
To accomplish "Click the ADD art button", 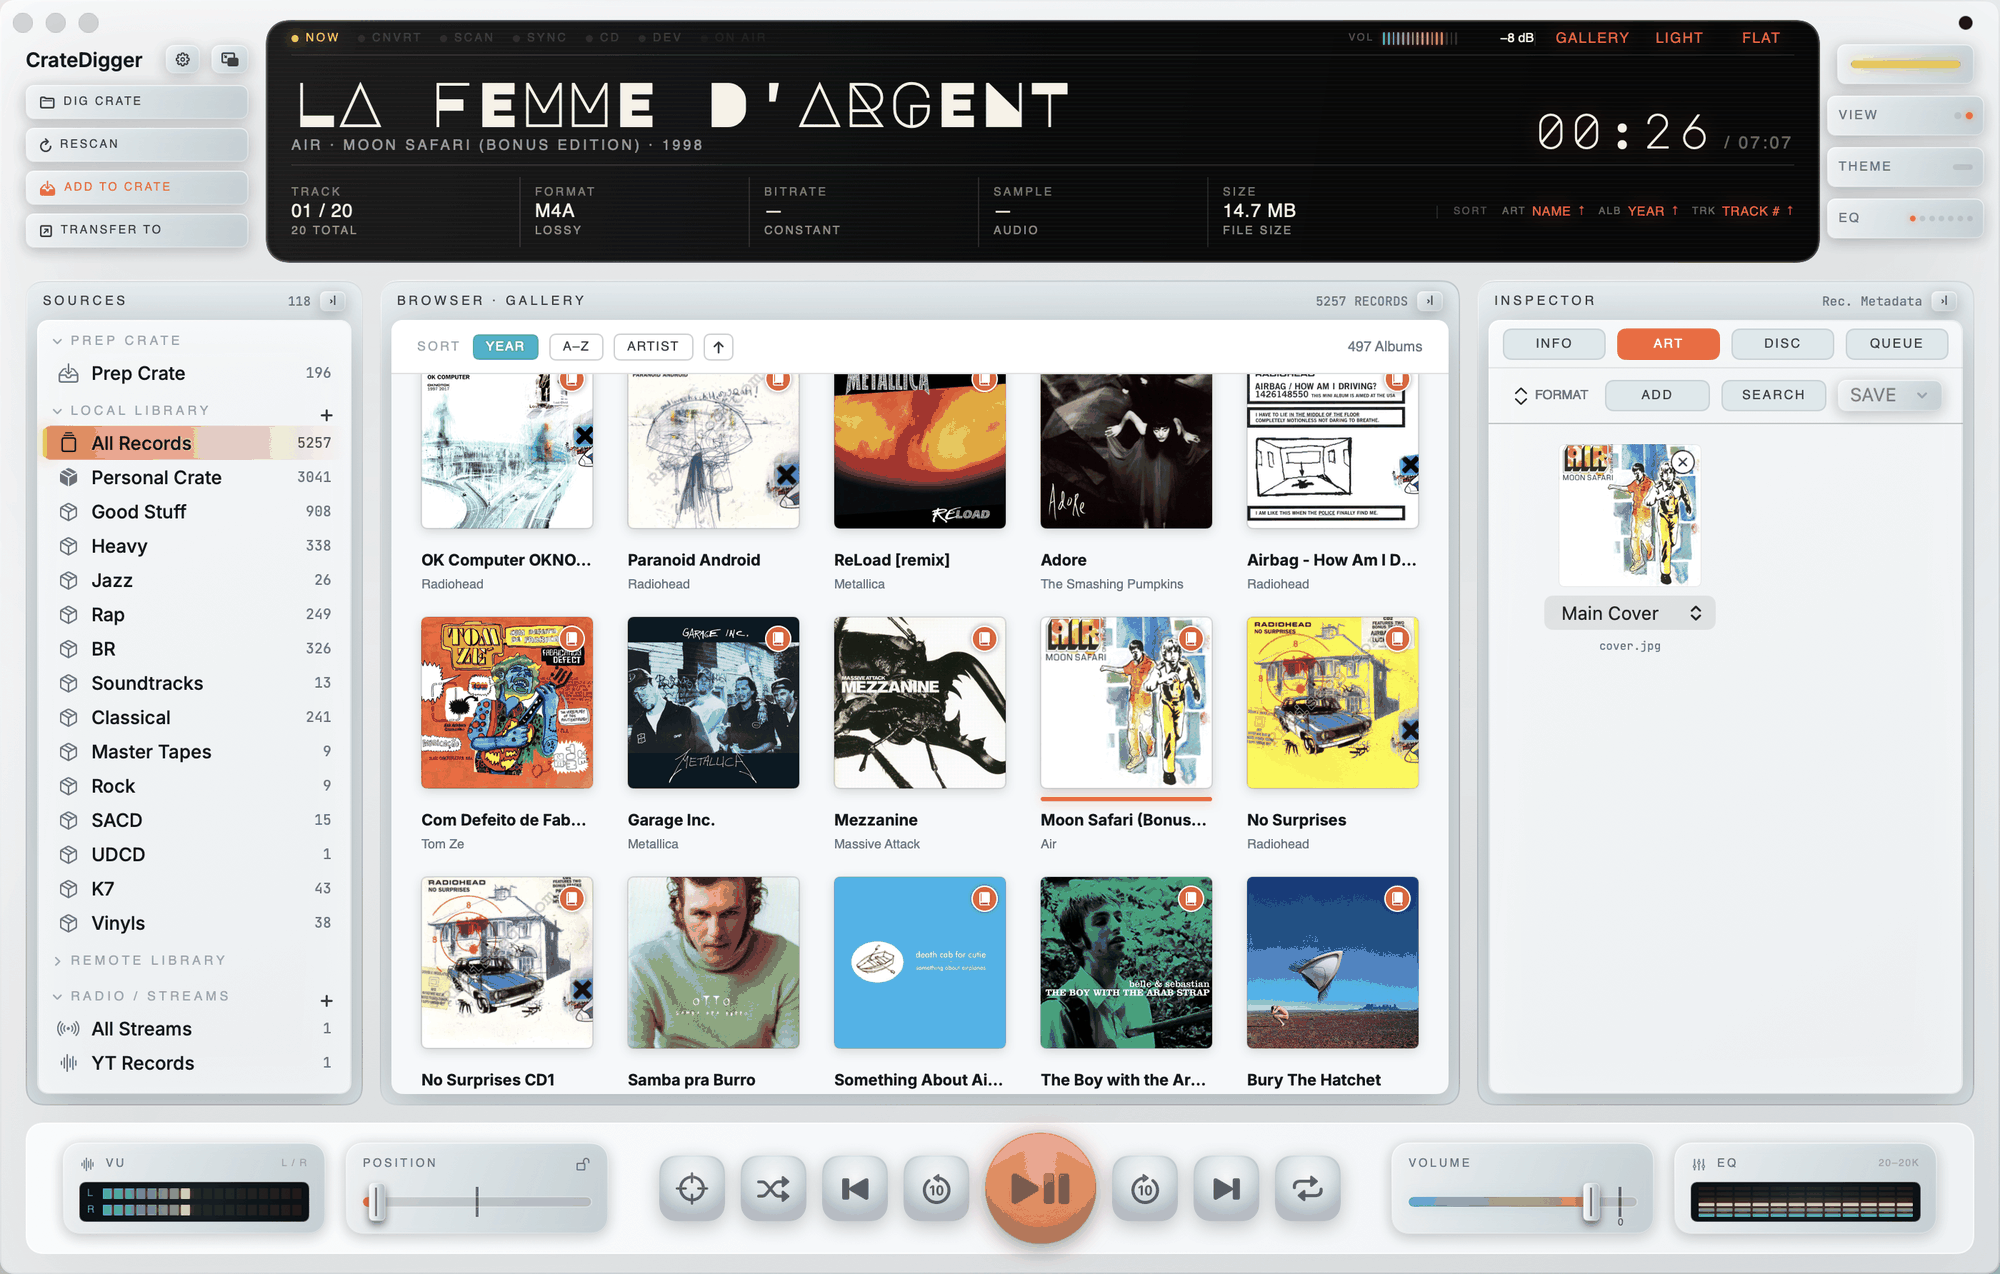I will pyautogui.click(x=1657, y=395).
